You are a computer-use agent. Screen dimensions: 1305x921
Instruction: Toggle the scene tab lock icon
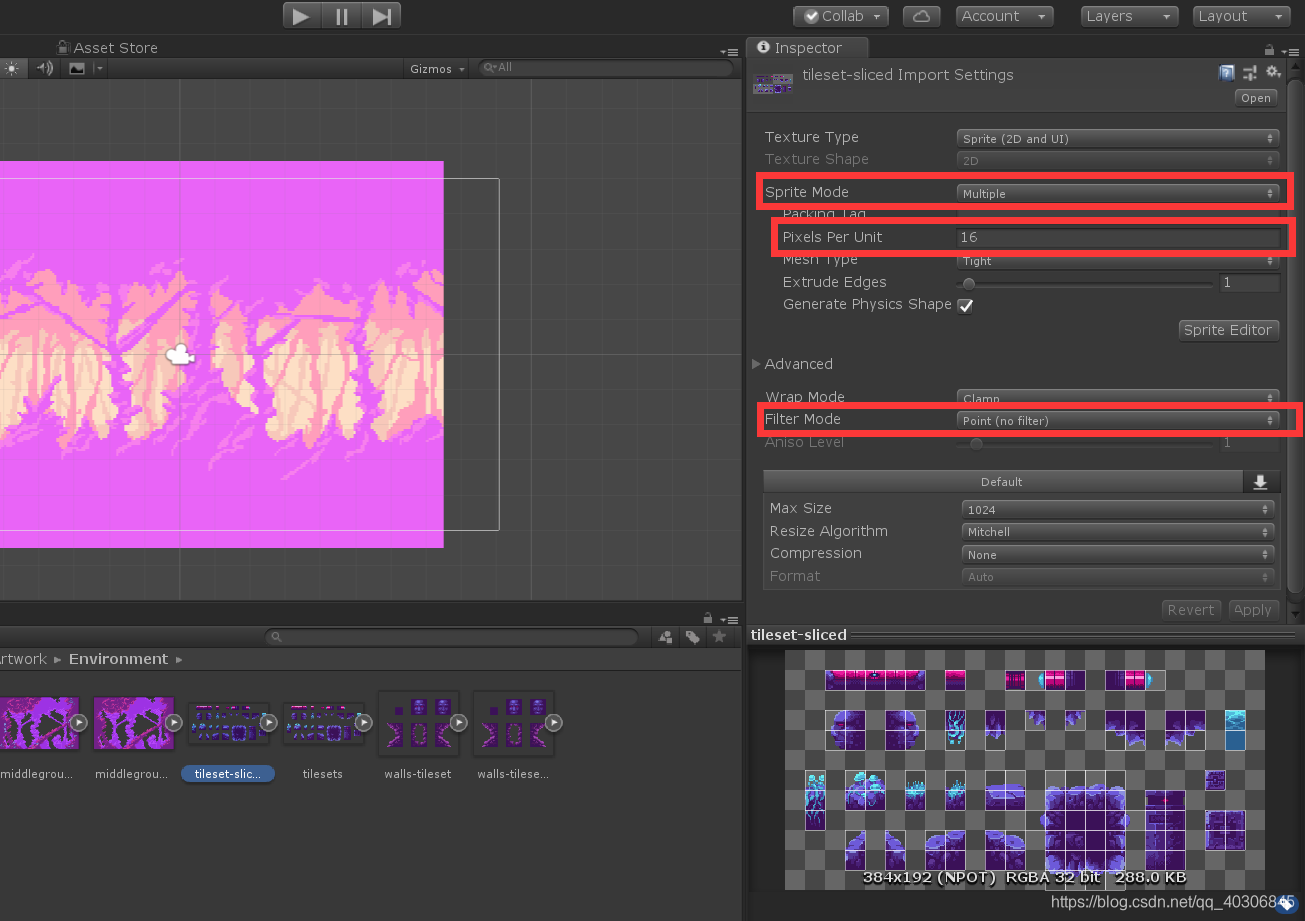[x=63, y=47]
